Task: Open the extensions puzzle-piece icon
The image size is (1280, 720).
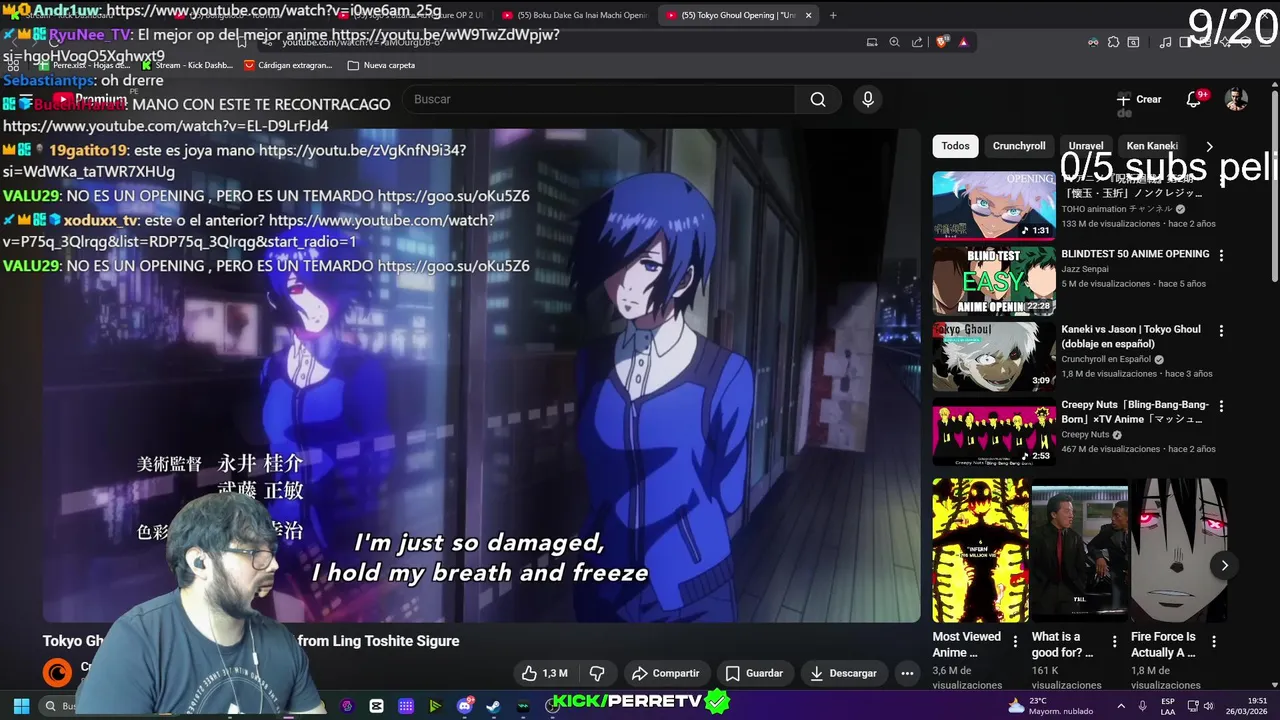Action: (x=1113, y=42)
